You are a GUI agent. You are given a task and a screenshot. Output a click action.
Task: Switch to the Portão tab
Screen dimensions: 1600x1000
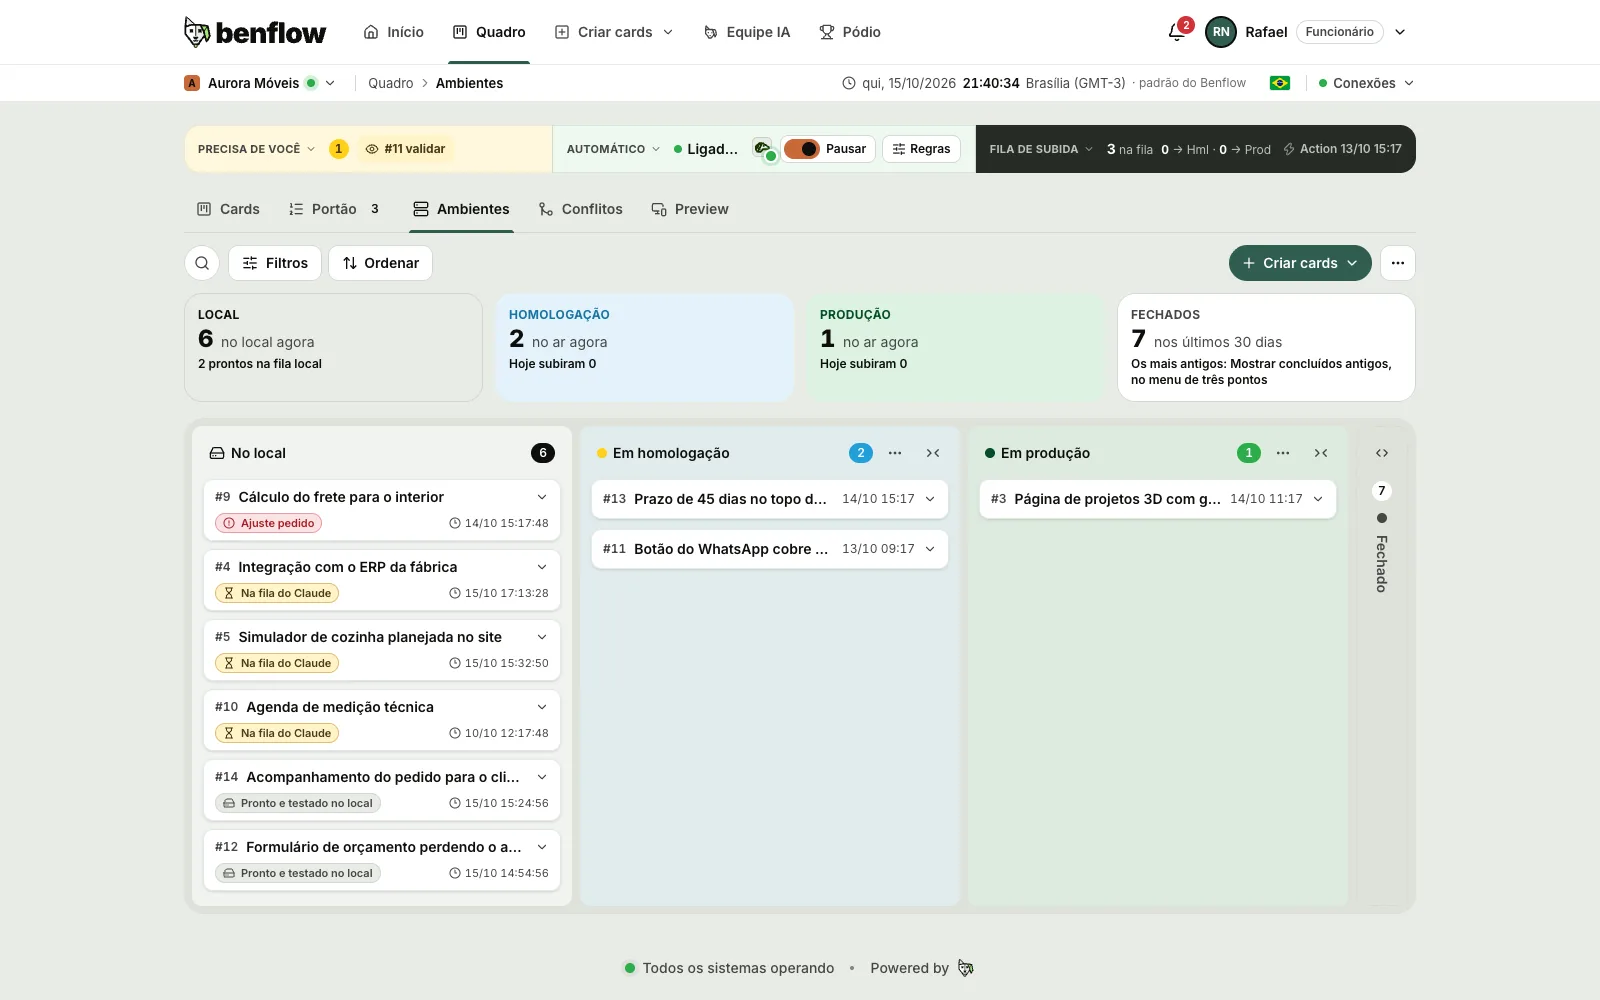pos(334,209)
